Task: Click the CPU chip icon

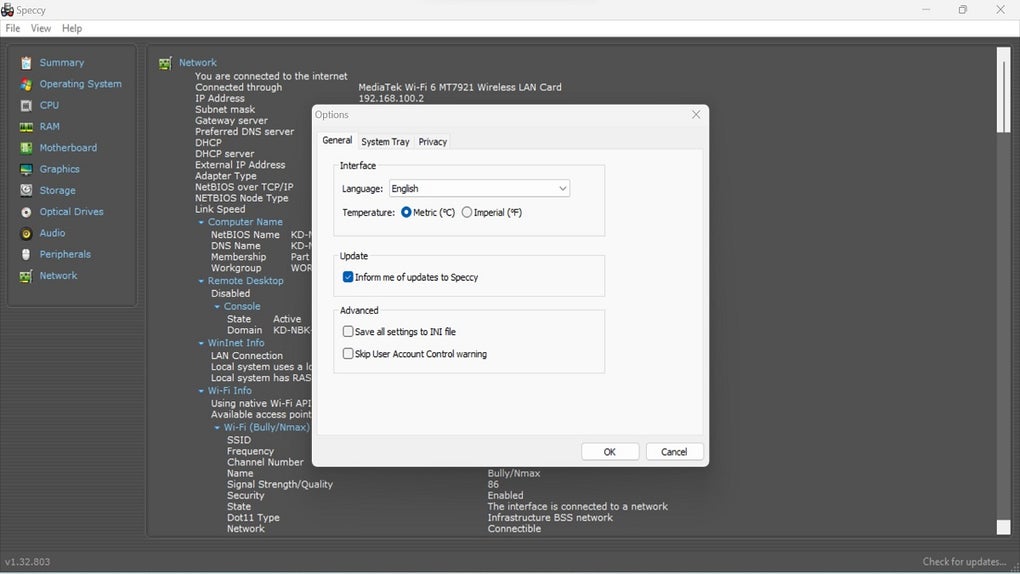Action: [x=26, y=105]
